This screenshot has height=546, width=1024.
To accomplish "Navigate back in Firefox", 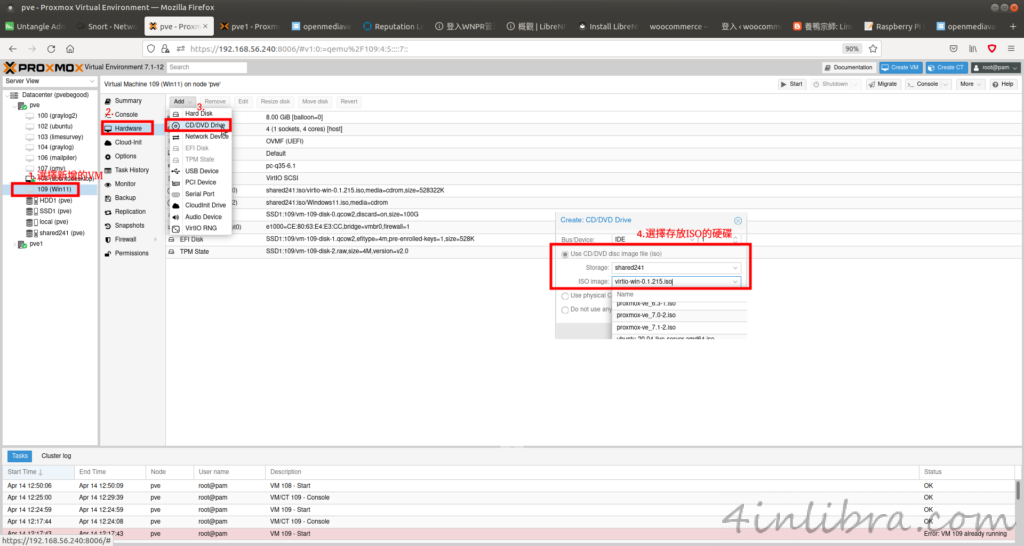I will 12,48.
